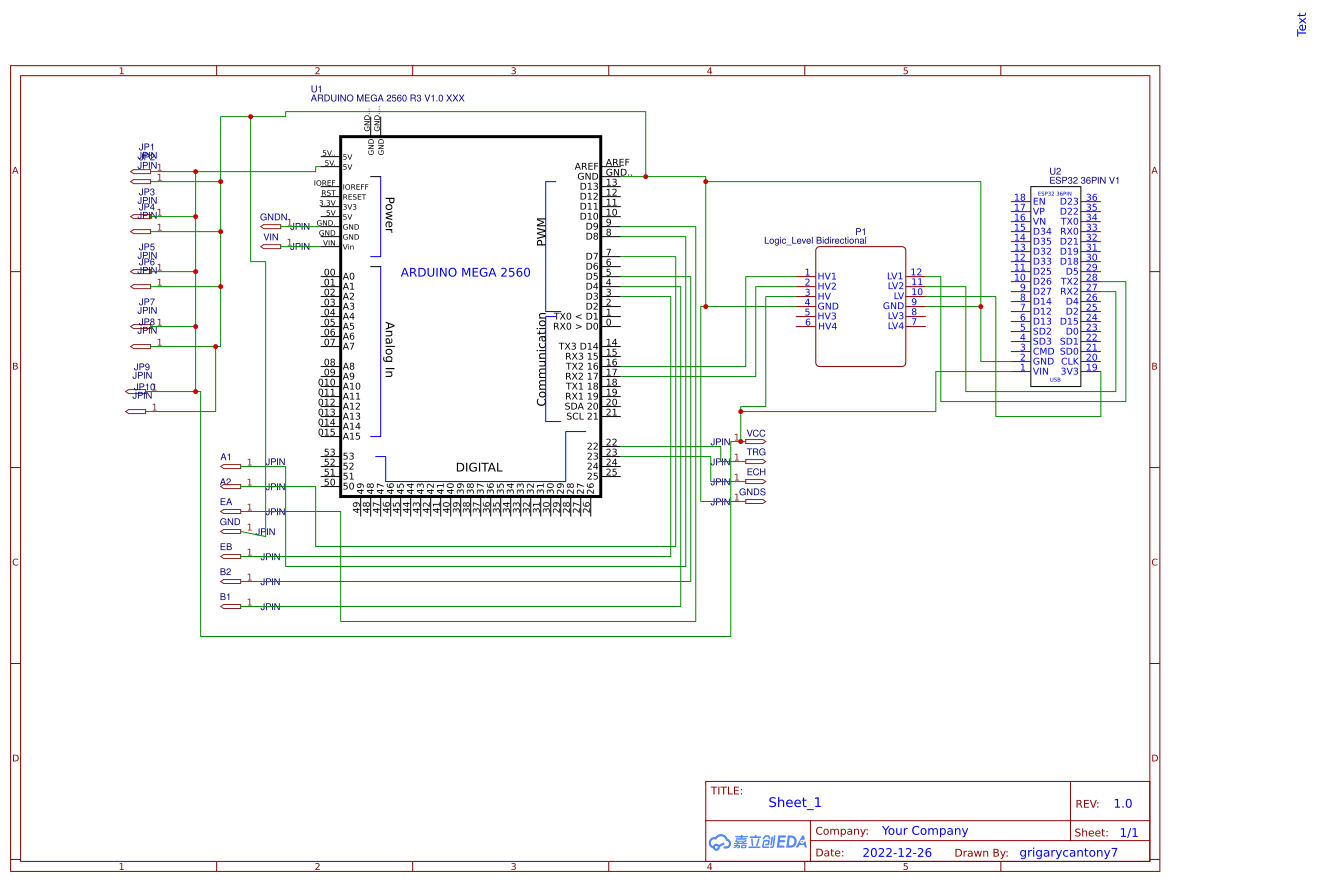Click the vertical Text label at top right
The width and height of the screenshot is (1318, 882).
tap(1301, 25)
